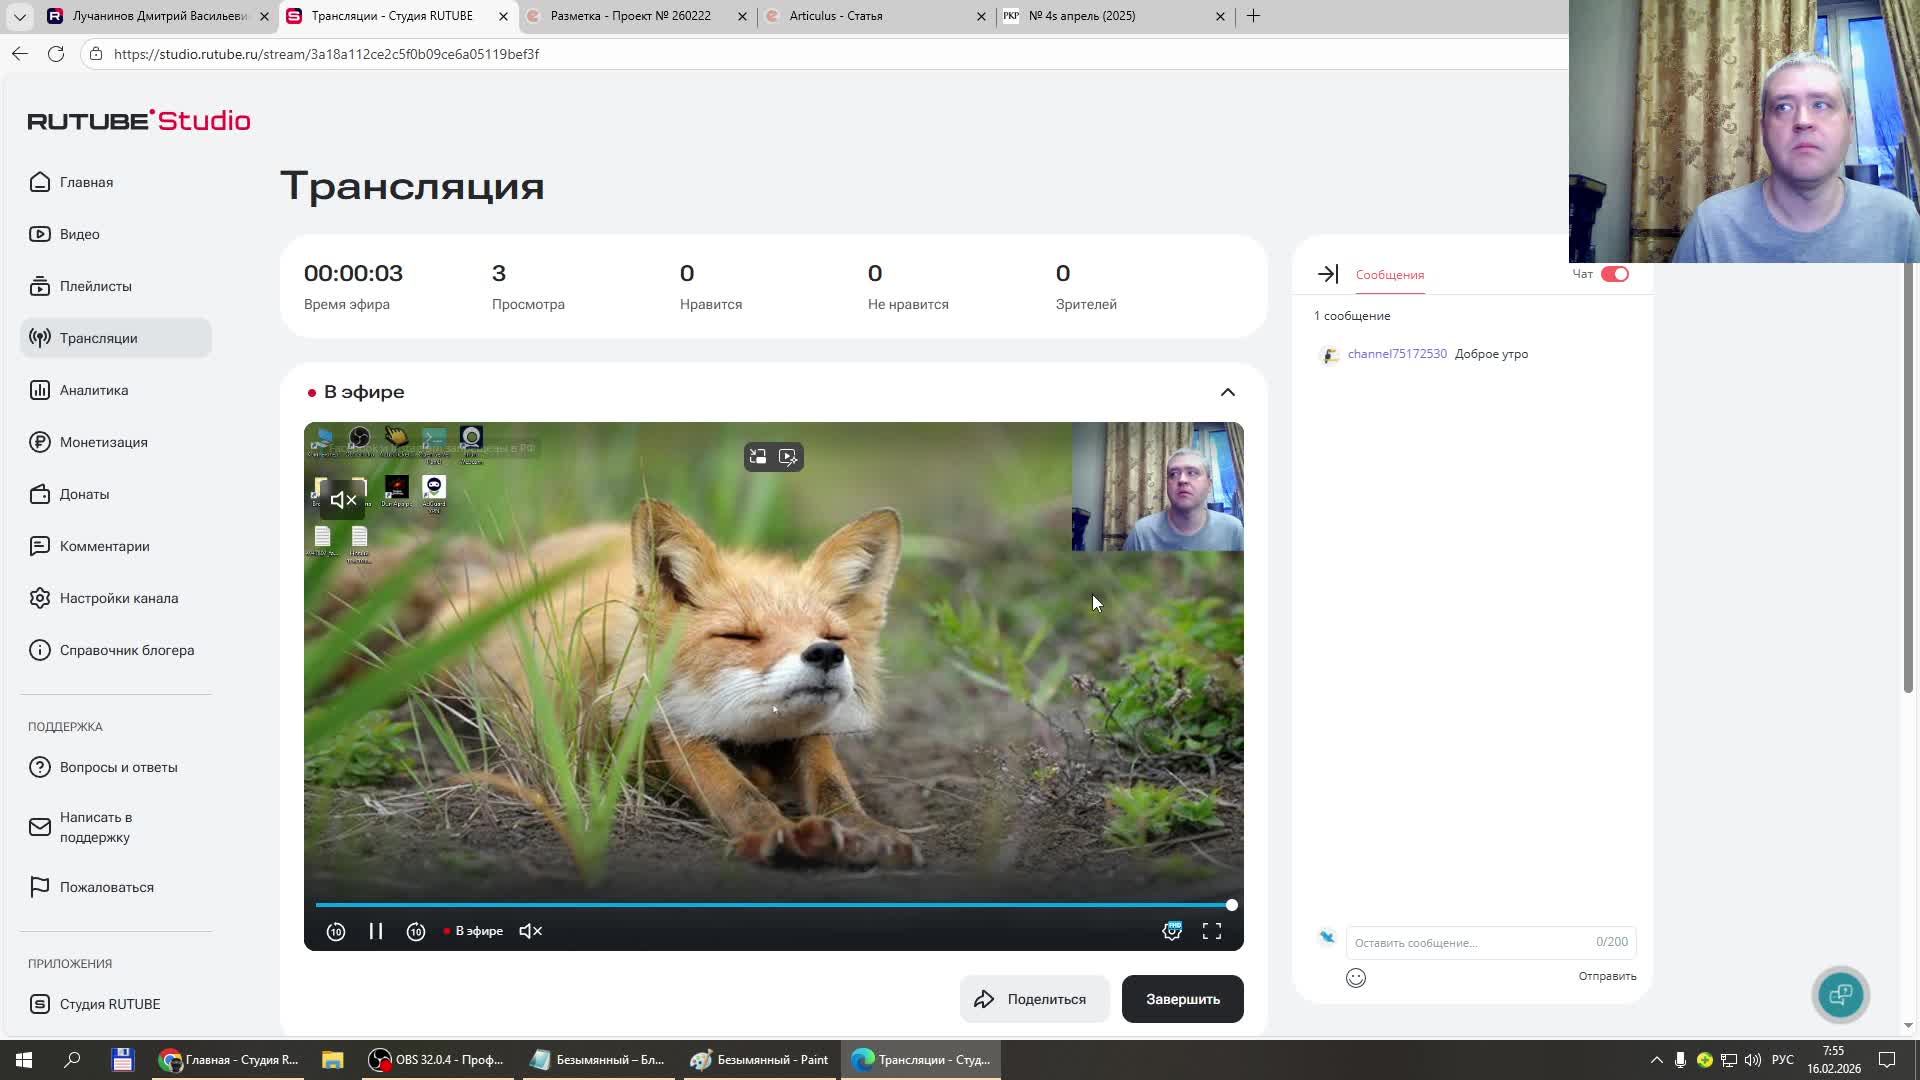Unmute the player volume icon

[x=531, y=931]
